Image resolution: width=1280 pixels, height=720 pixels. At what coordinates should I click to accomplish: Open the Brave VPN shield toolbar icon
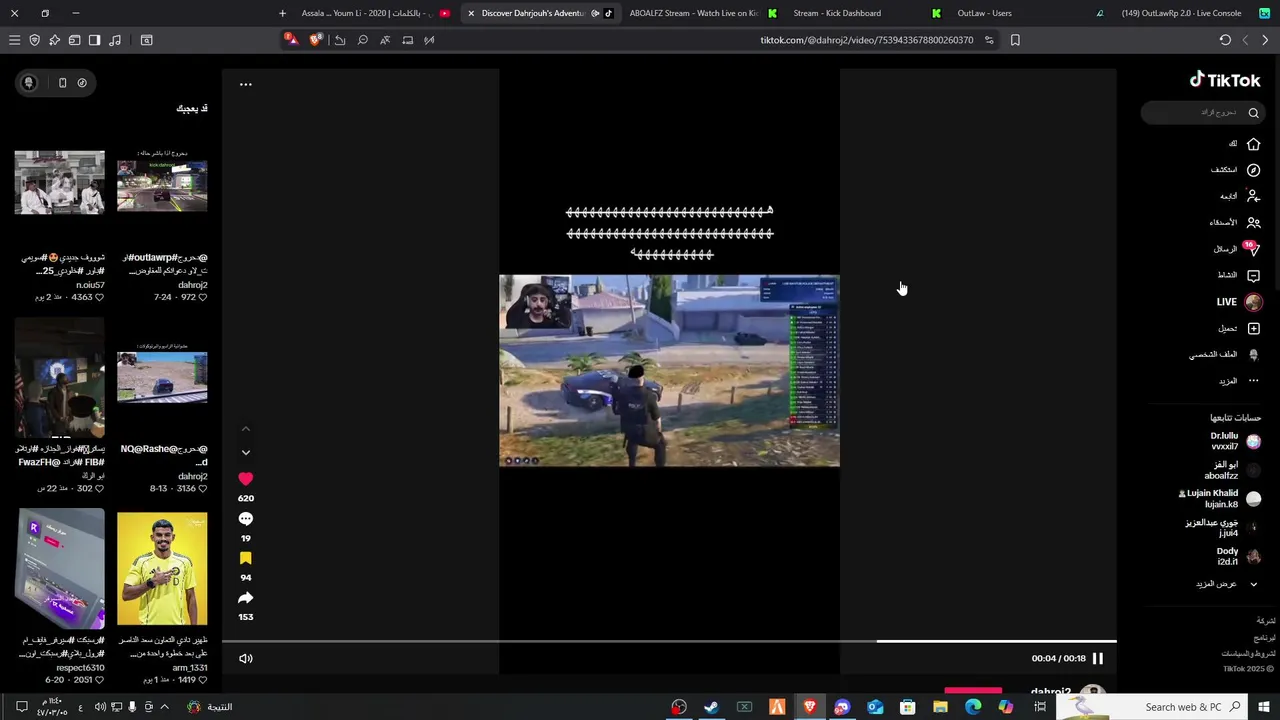tap(34, 40)
